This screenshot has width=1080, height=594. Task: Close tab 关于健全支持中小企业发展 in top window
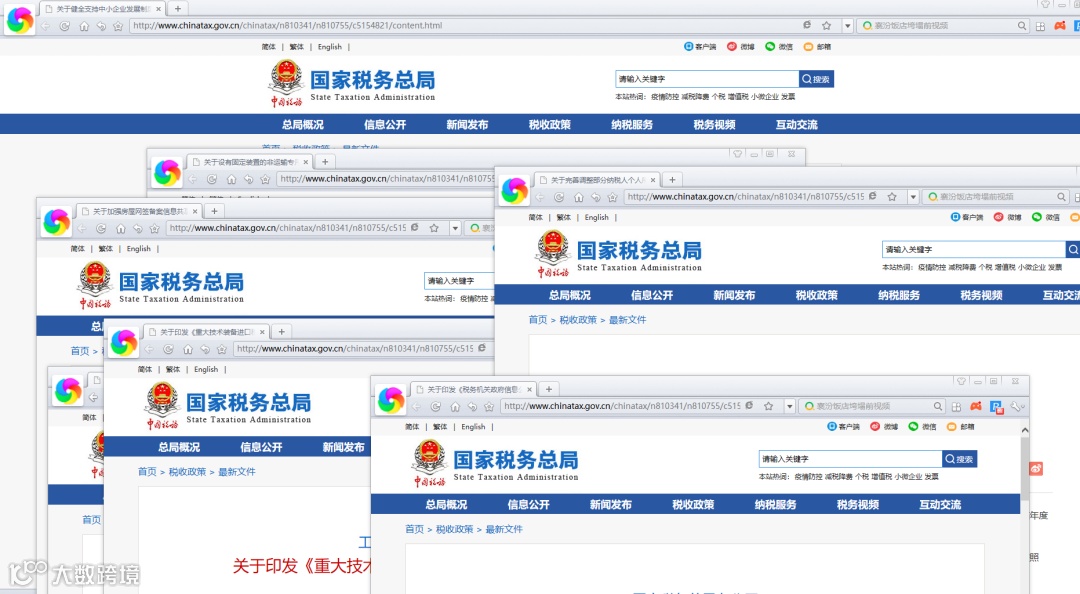[x=158, y=9]
